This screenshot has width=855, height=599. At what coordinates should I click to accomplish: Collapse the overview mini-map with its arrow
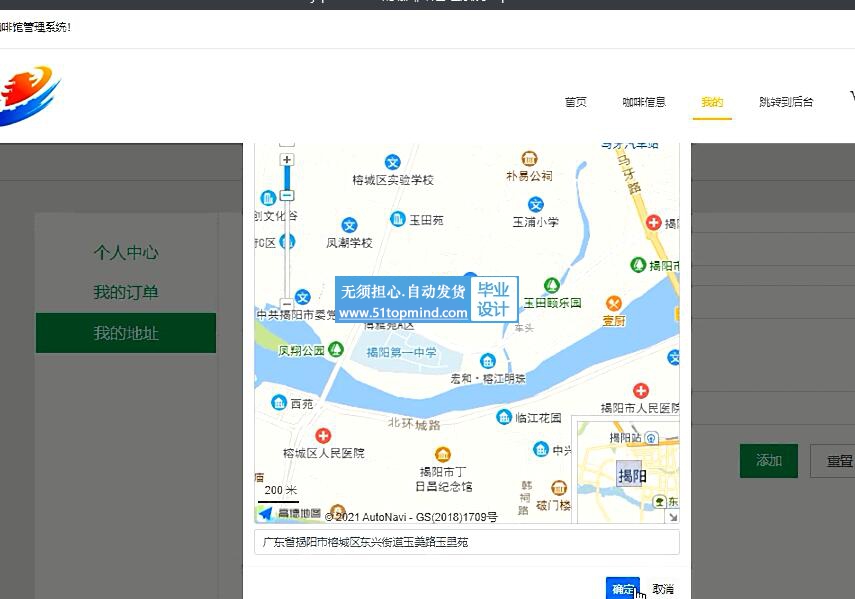coord(673,517)
